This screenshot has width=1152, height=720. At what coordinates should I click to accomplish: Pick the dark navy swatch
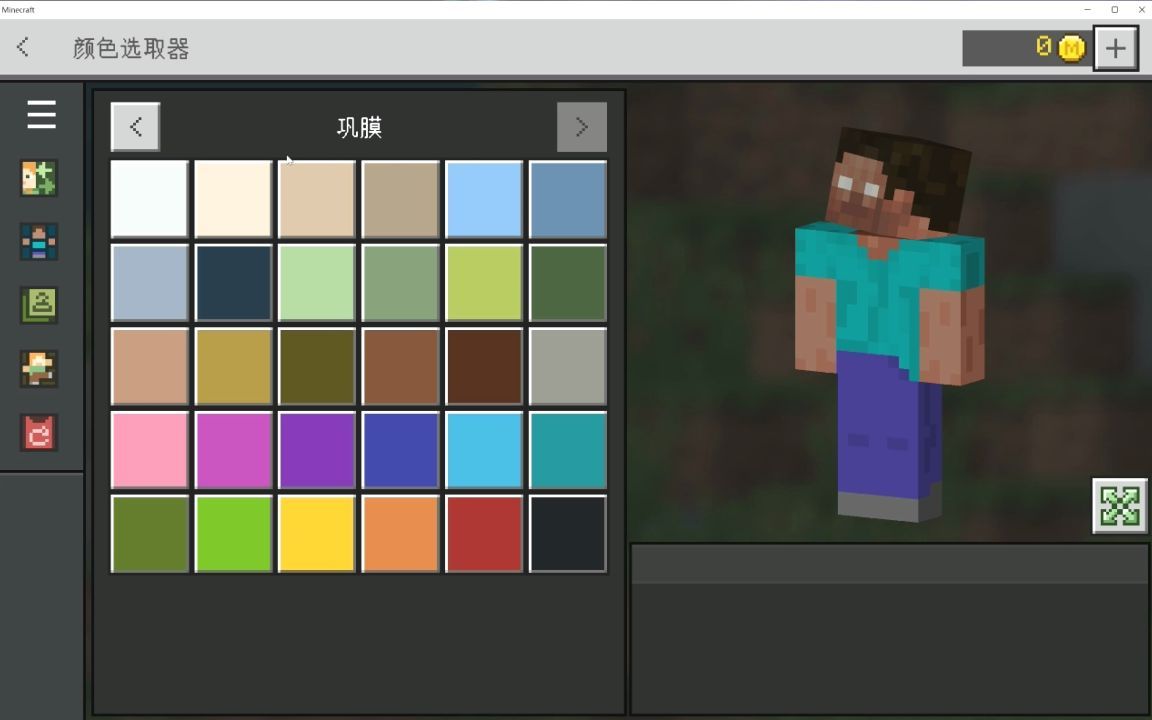click(x=233, y=283)
